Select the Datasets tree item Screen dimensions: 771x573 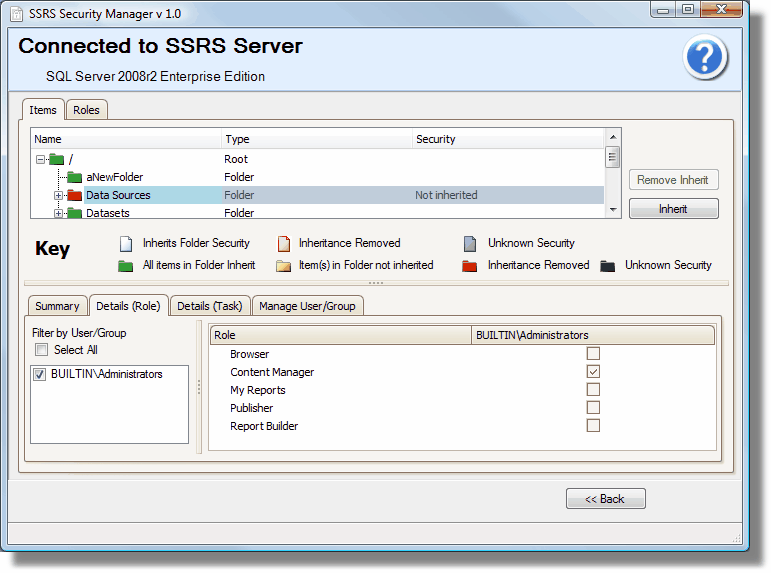tap(108, 213)
